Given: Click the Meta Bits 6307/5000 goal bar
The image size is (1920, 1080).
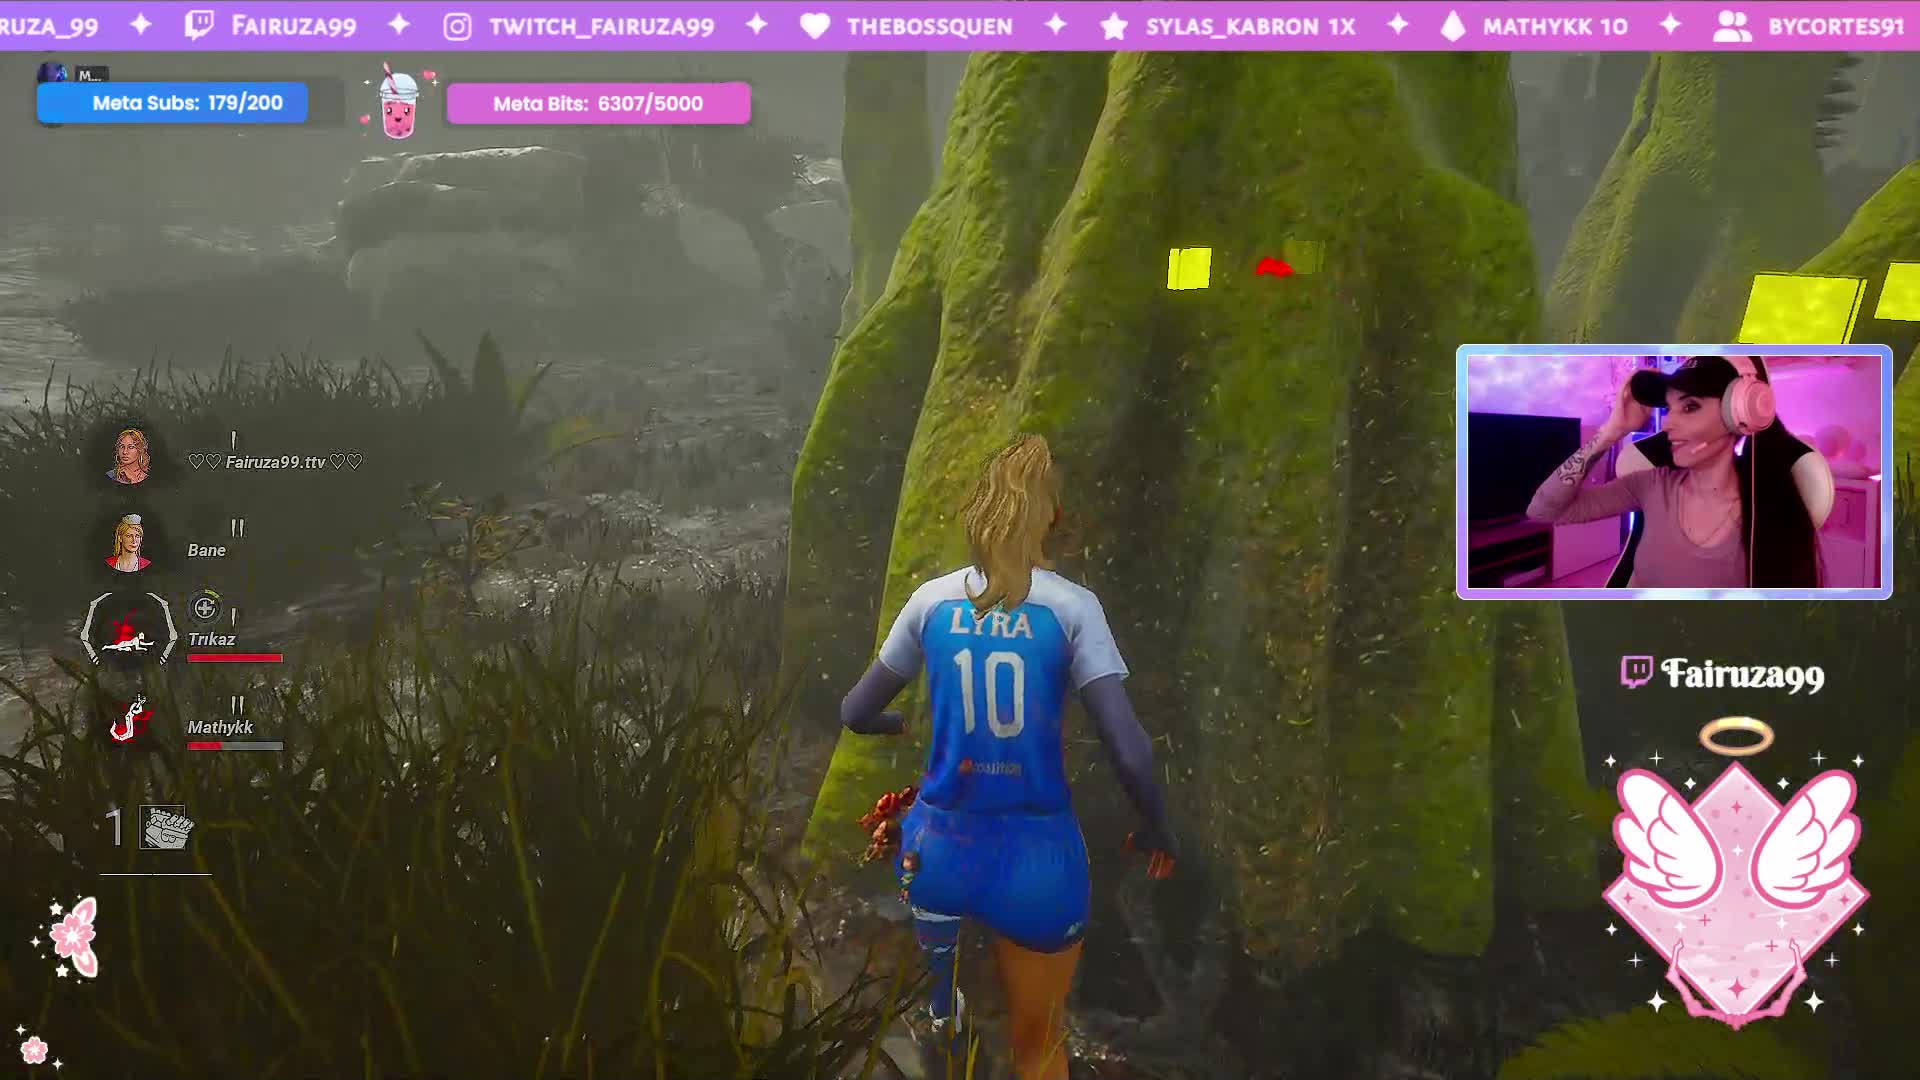Looking at the screenshot, I should coord(598,103).
